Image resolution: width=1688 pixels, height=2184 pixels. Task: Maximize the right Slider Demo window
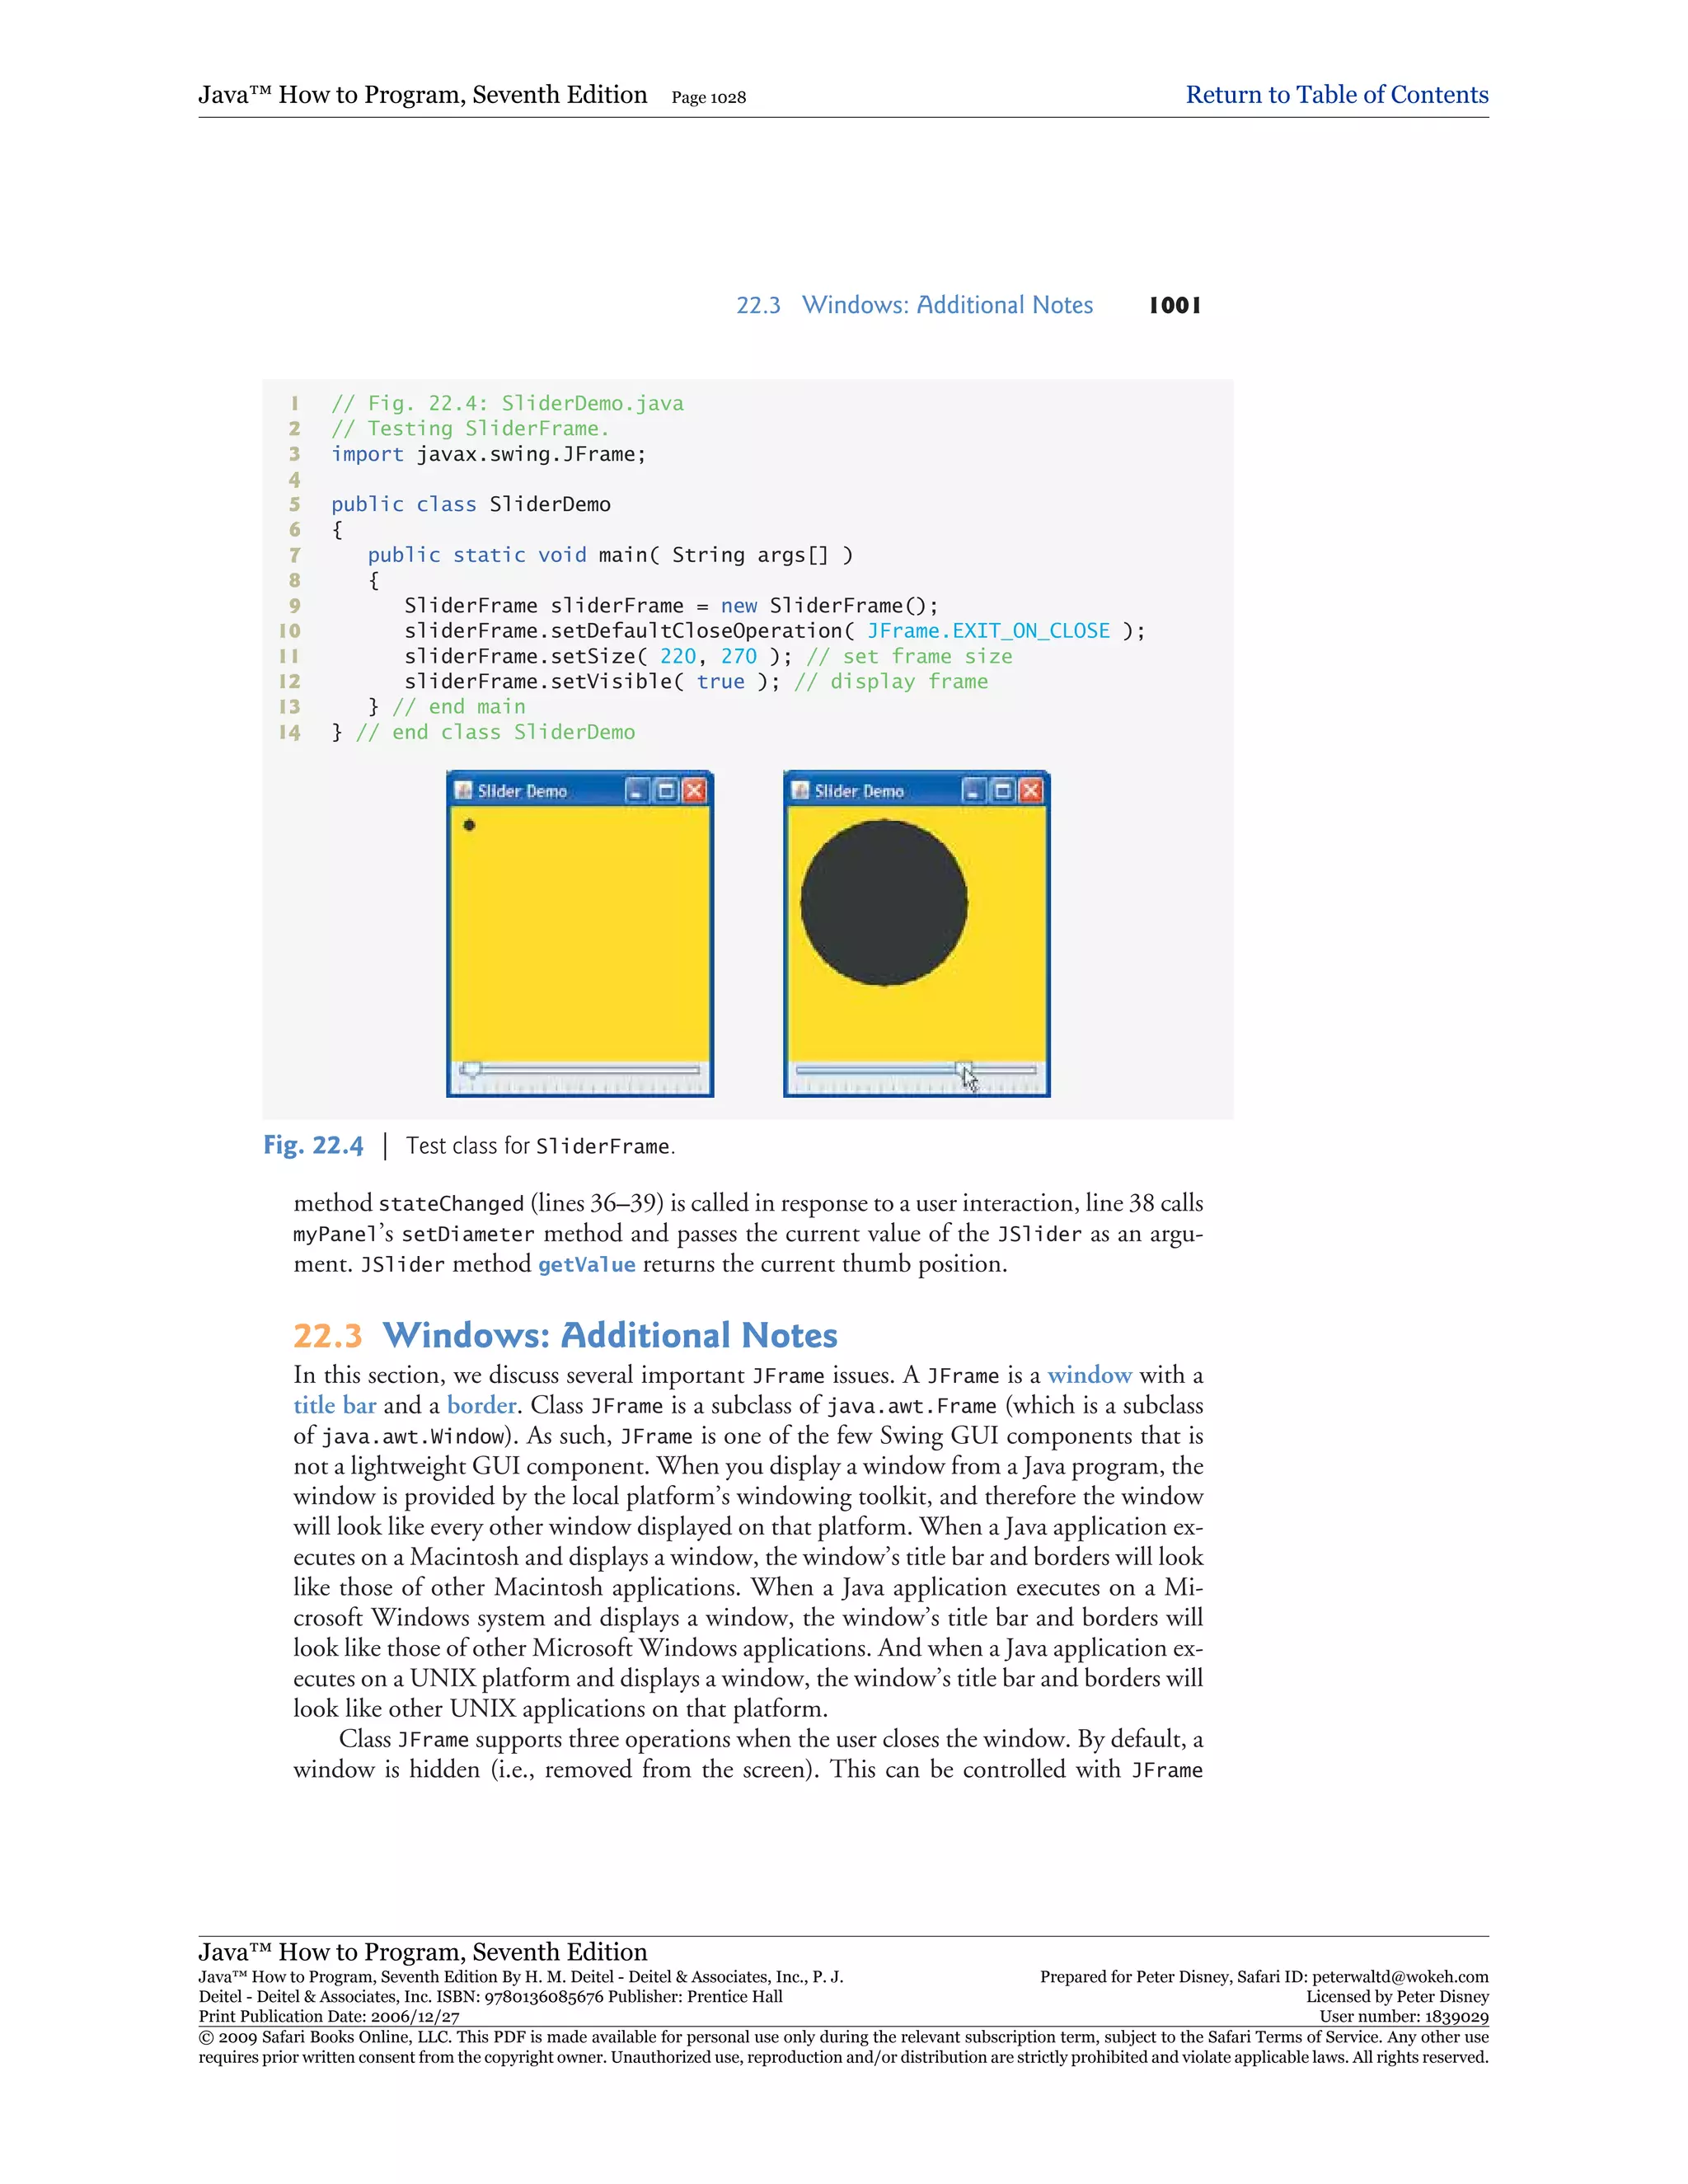(x=1003, y=791)
